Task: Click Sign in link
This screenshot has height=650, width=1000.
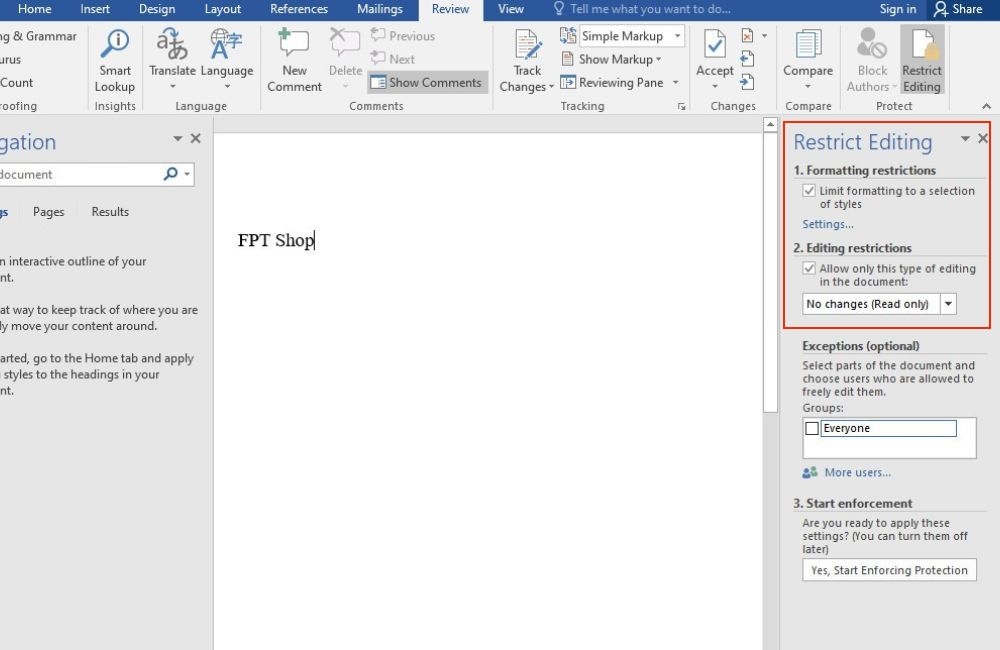Action: [x=897, y=9]
